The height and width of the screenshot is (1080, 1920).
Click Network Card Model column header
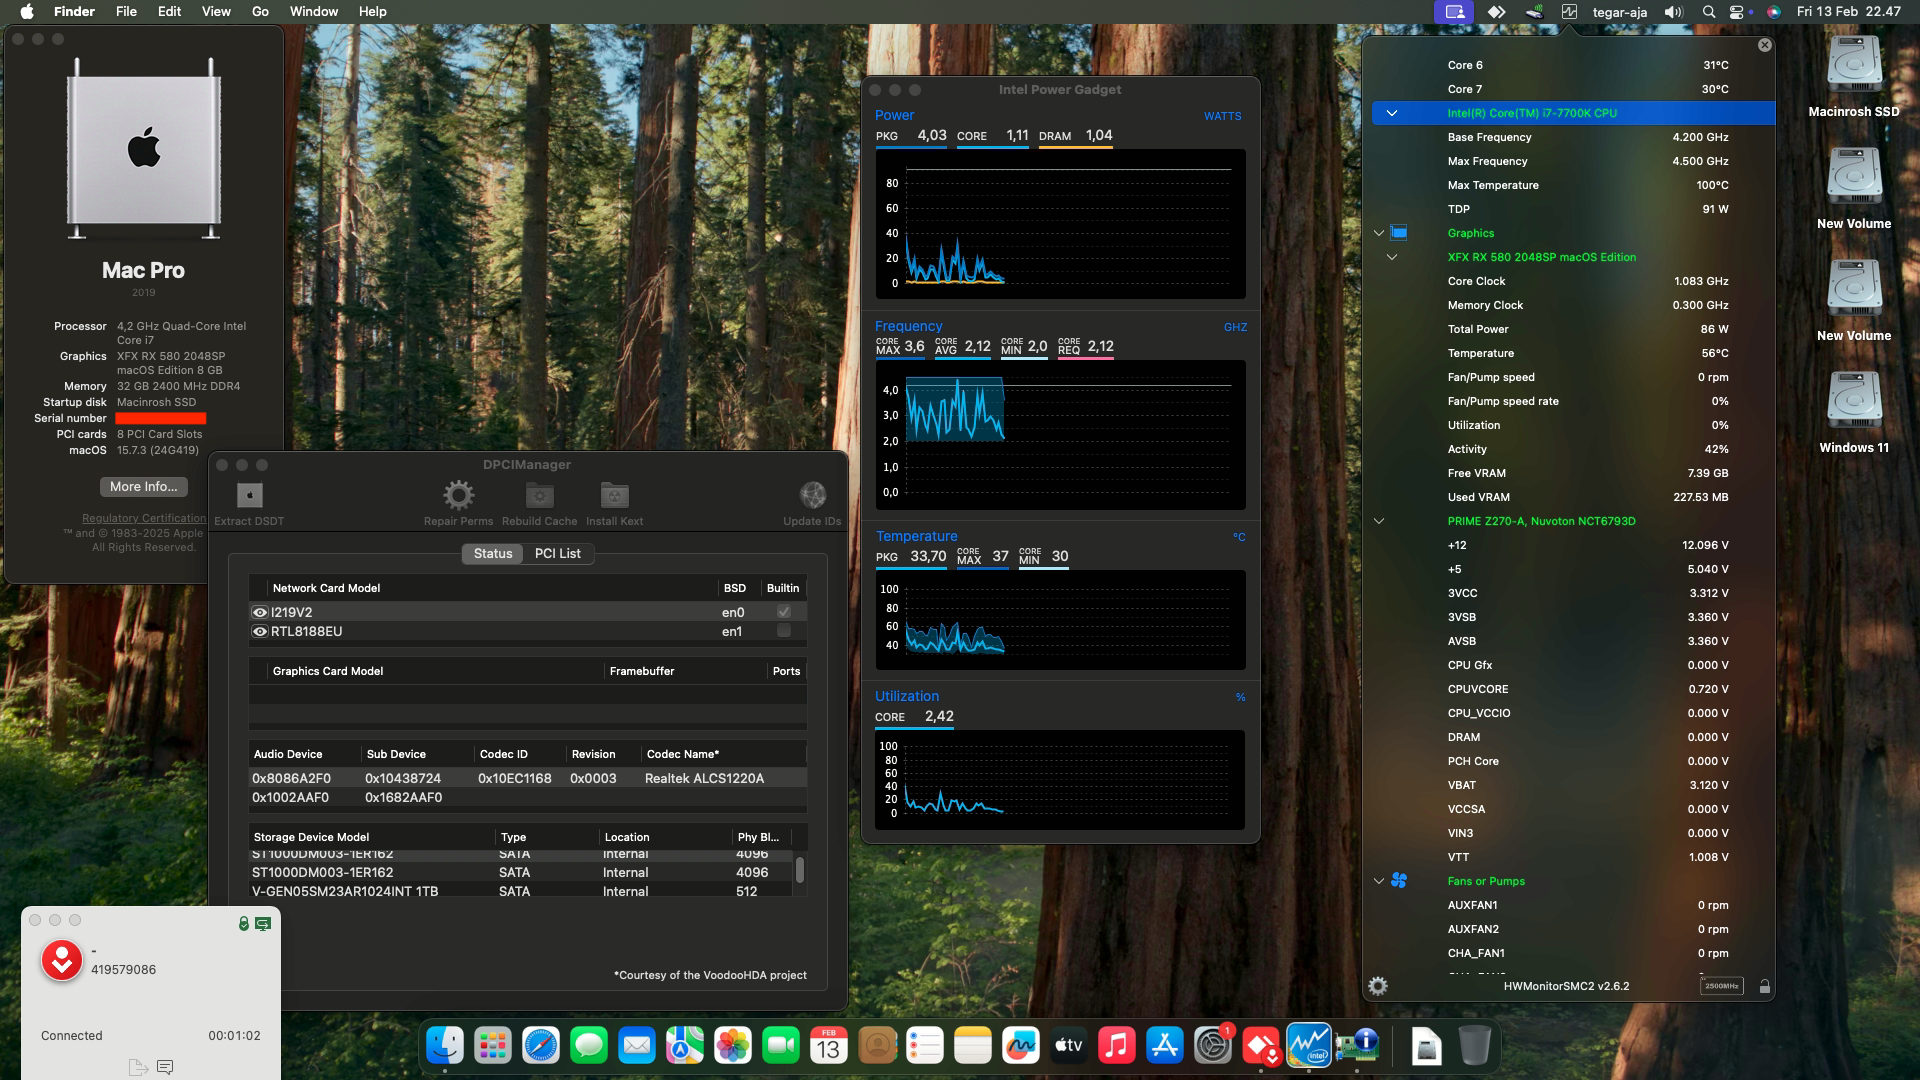(326, 588)
